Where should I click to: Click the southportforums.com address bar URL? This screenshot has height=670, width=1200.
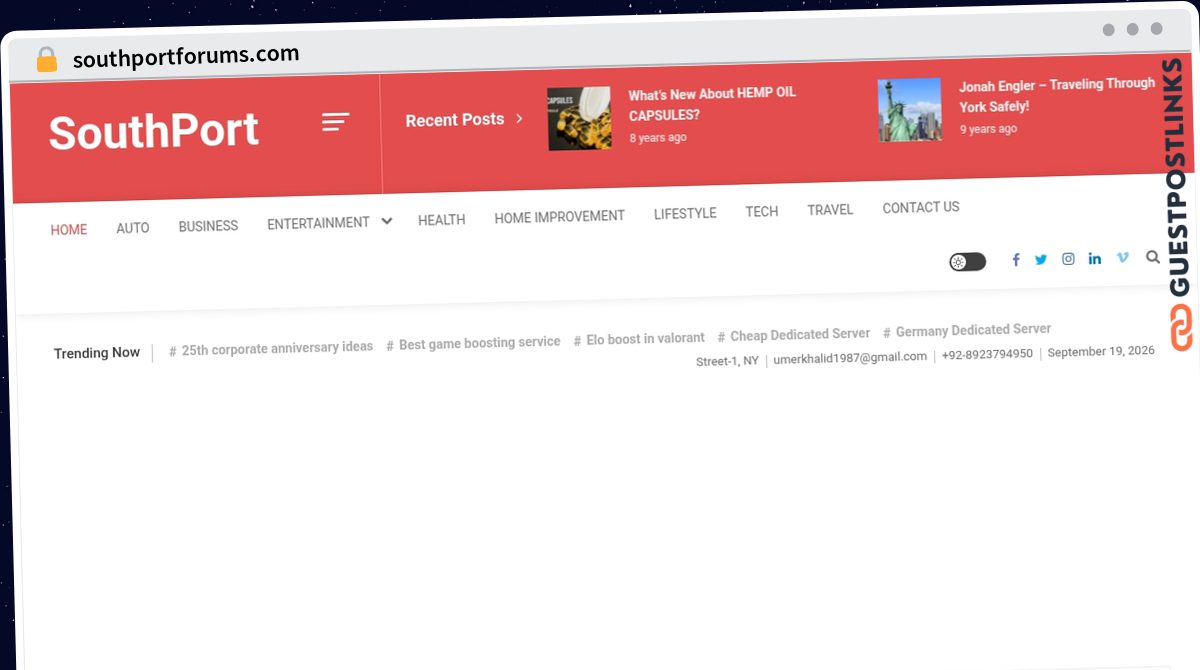[x=186, y=56]
